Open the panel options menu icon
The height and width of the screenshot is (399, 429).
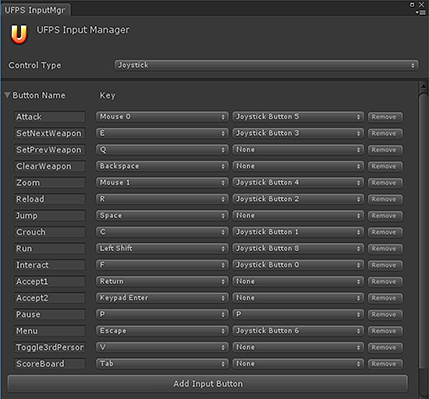pyautogui.click(x=421, y=12)
